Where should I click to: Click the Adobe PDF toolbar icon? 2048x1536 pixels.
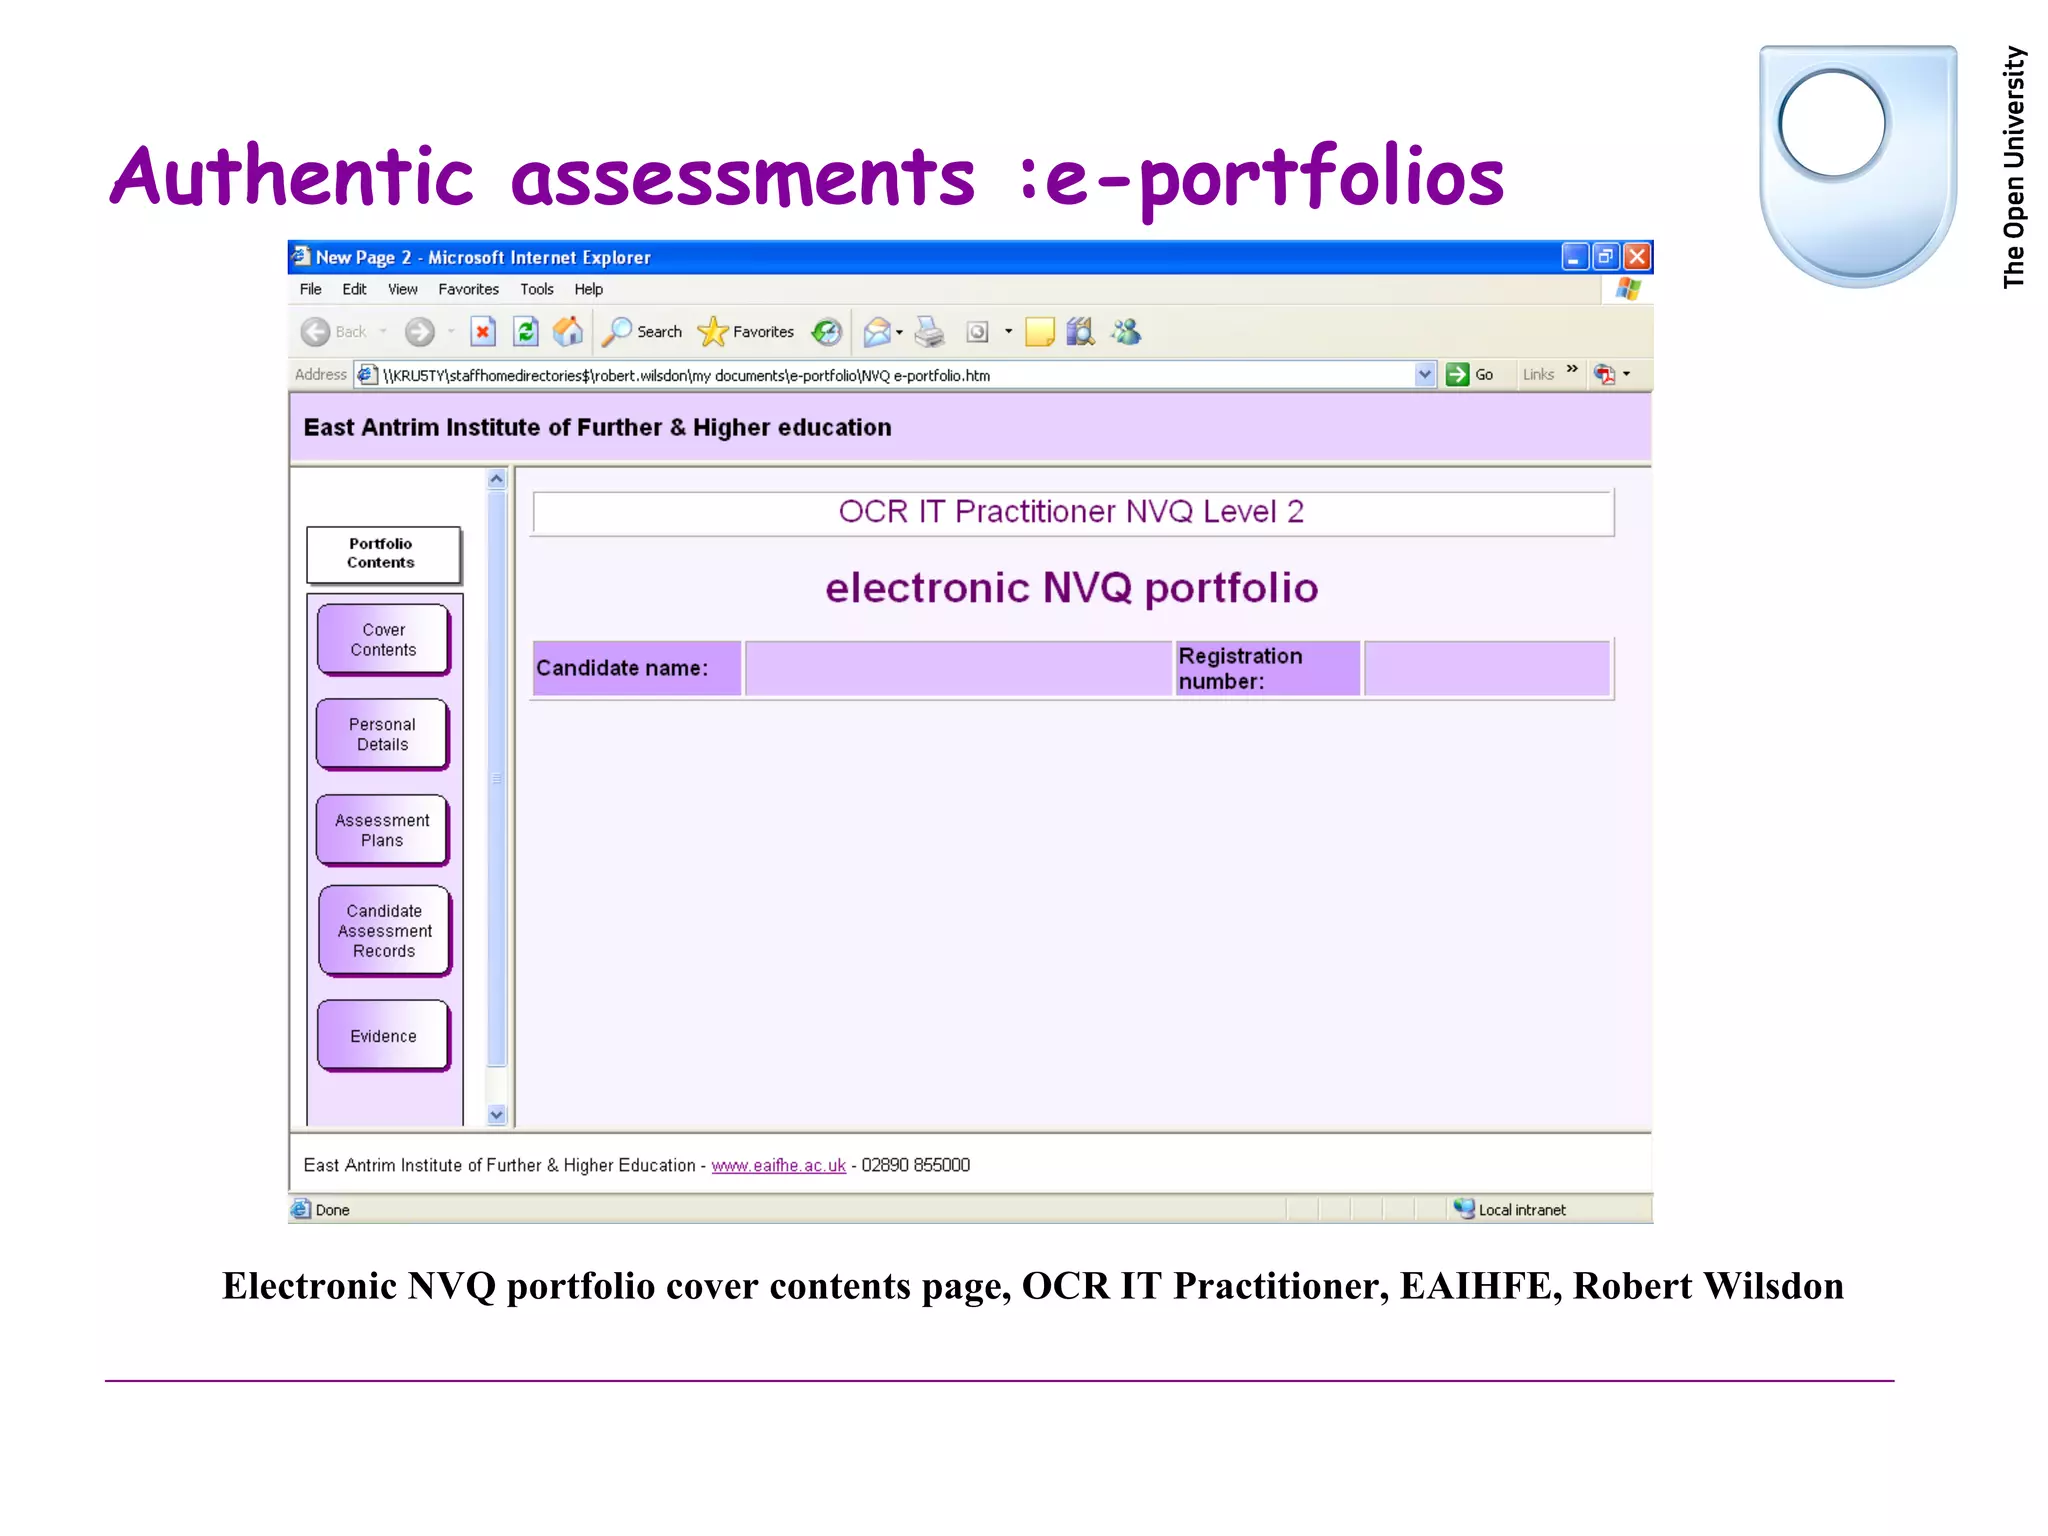click(1605, 375)
